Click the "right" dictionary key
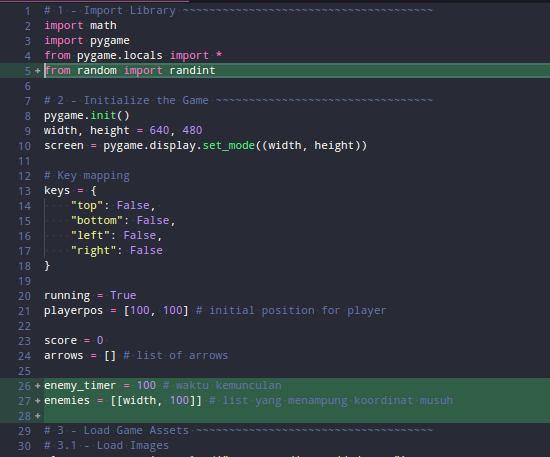Screen dimensions: 550x457 (x=94, y=250)
